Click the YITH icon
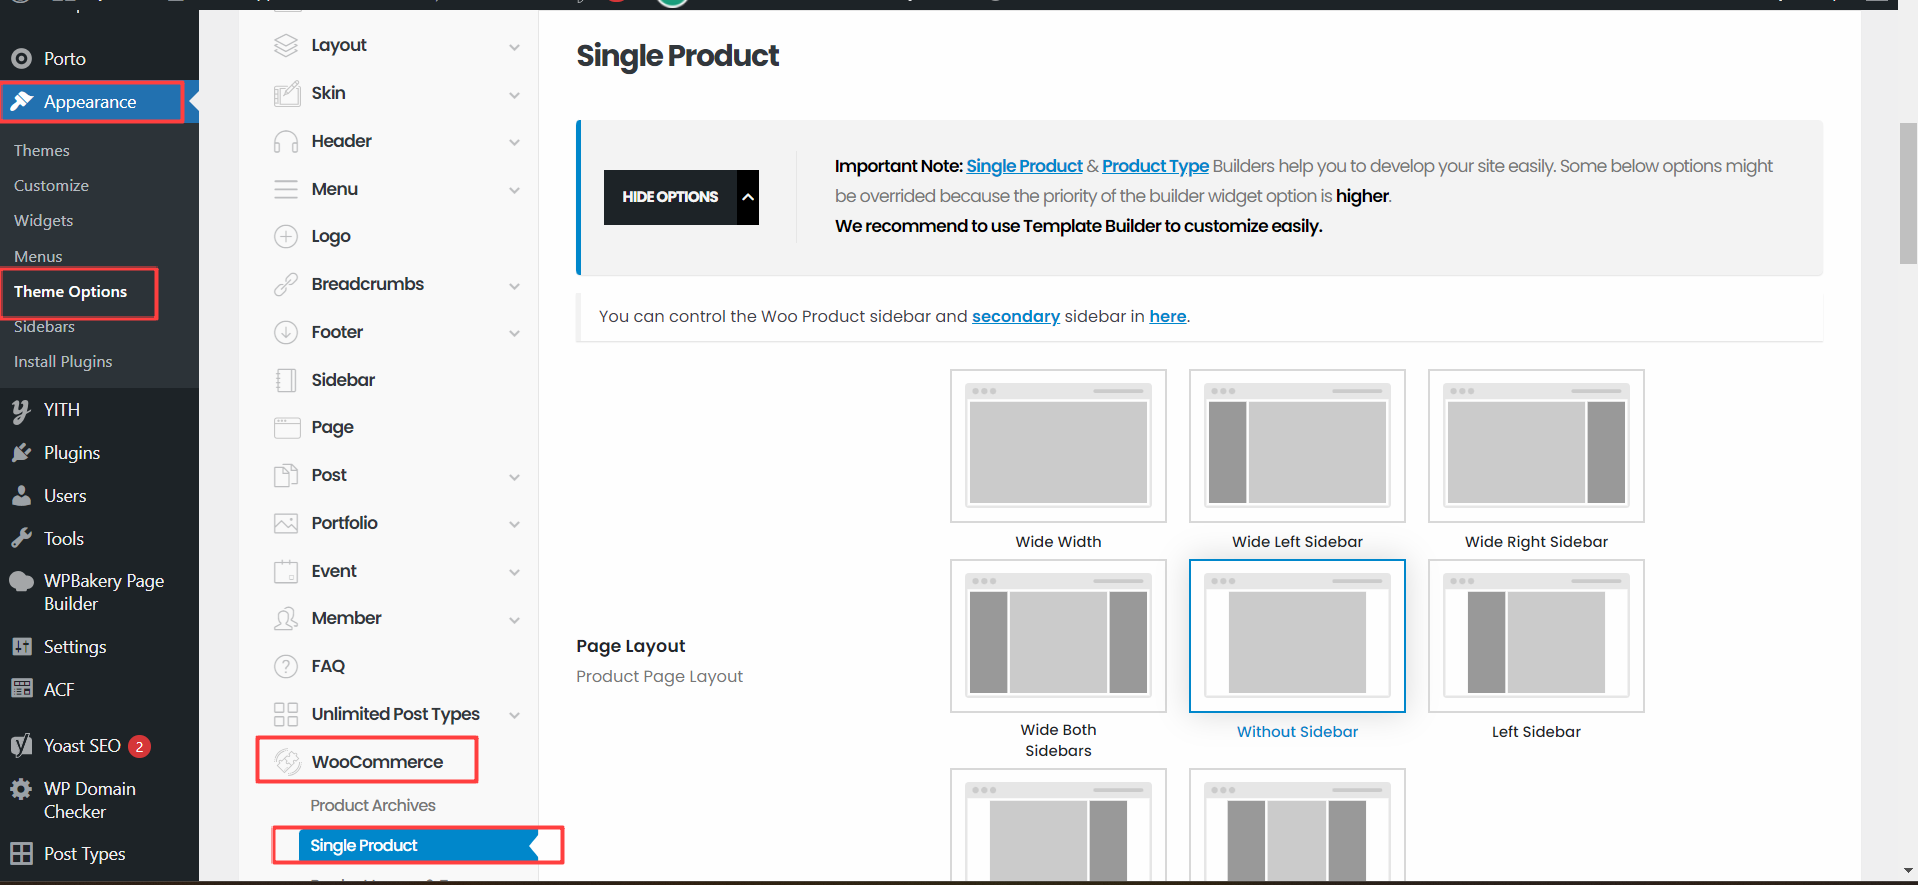Viewport: 1918px width, 885px height. 21,410
